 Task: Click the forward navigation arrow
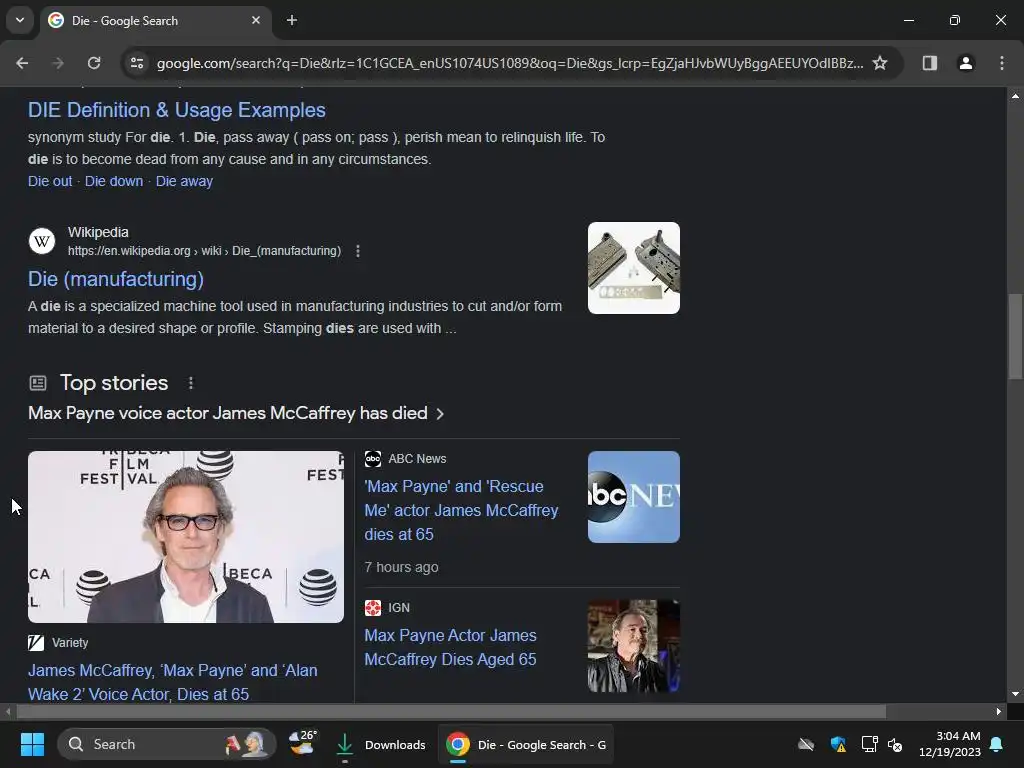pyautogui.click(x=58, y=63)
